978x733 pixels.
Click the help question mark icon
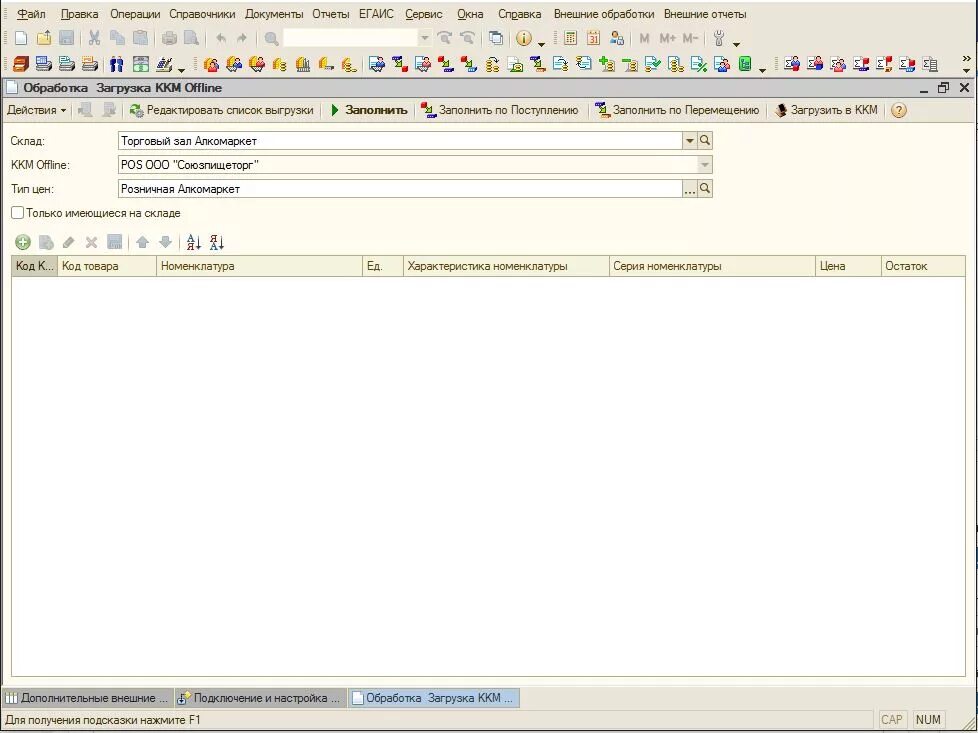898,110
